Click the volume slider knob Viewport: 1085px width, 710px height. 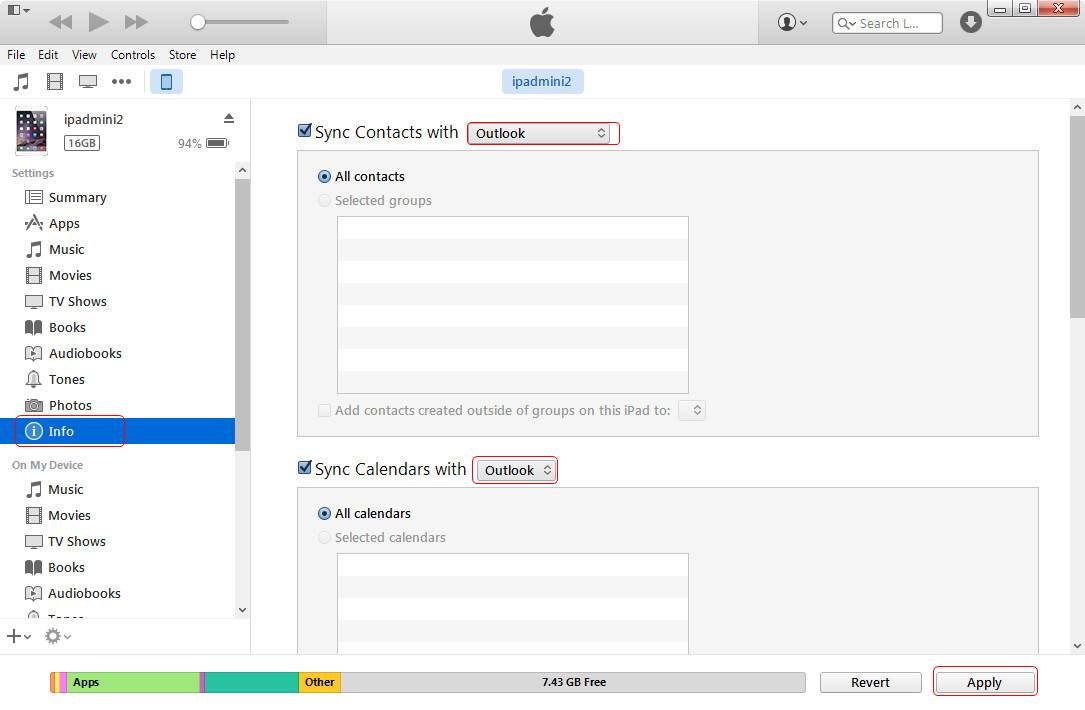coord(198,22)
